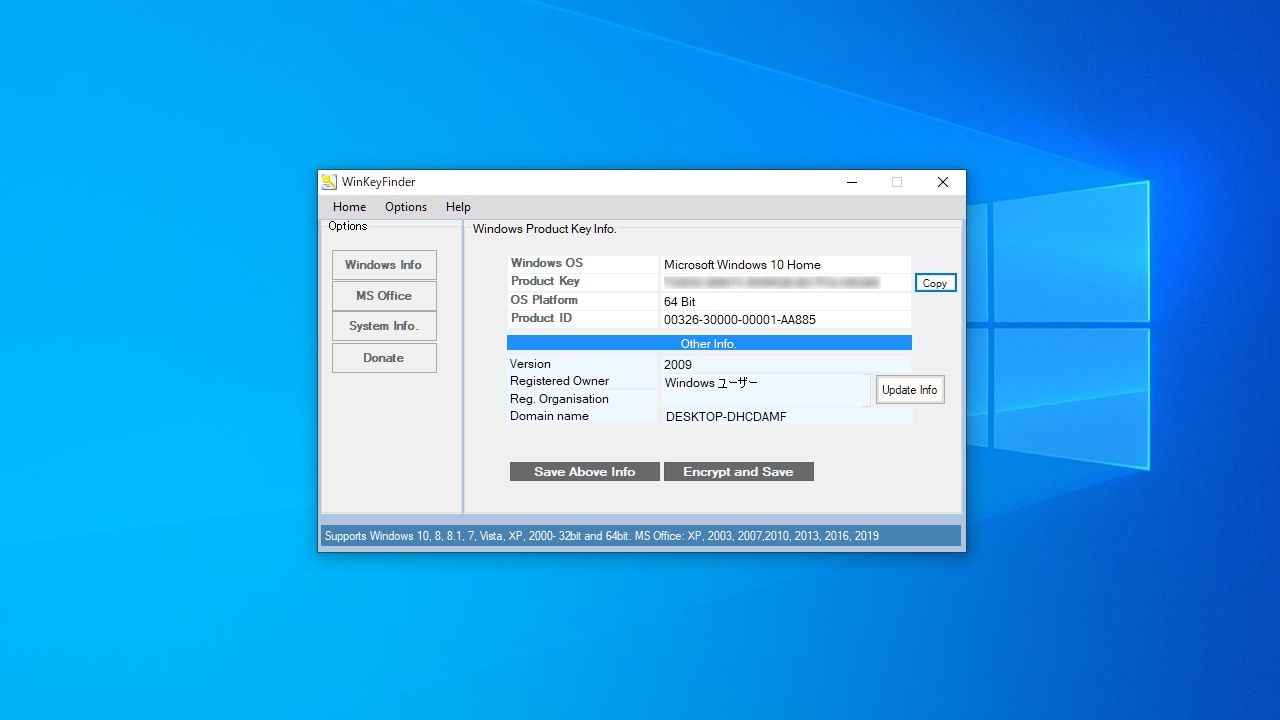Click the Update Info button
1280x720 pixels.
tap(910, 390)
